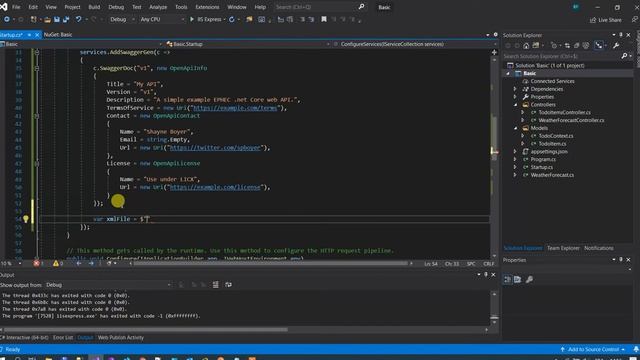This screenshot has height=360, width=640.
Task: Click the split editor icon above the scrollbar
Action: pyautogui.click(x=494, y=52)
